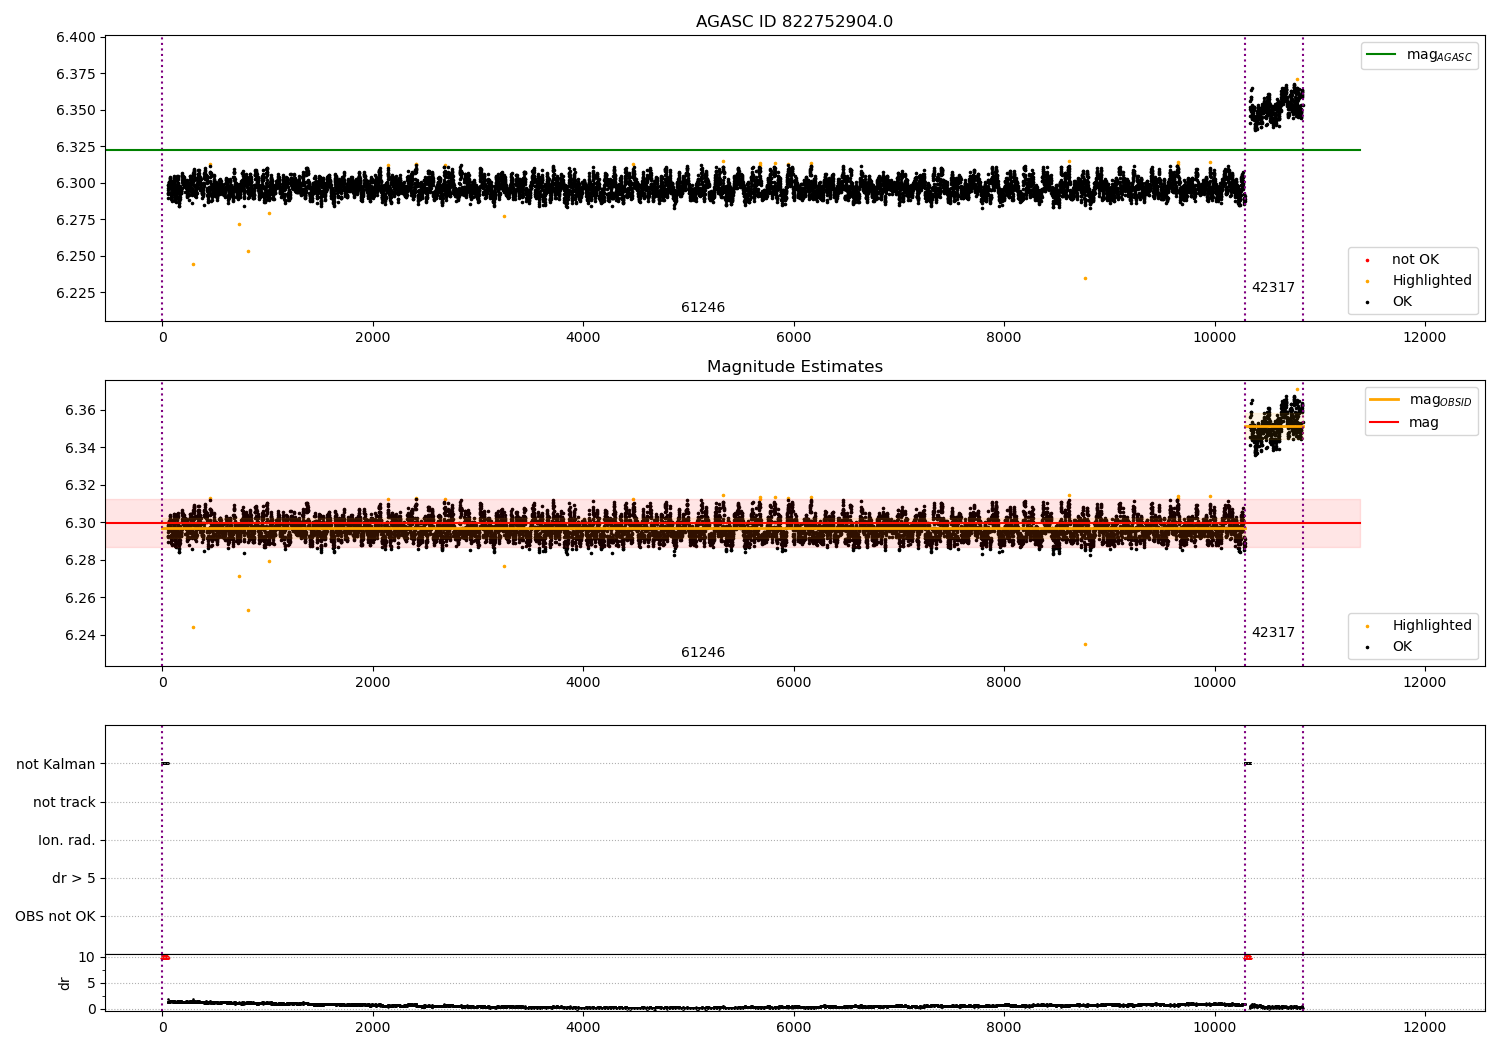
Task: Click the "not track" axis label
Action: point(64,803)
